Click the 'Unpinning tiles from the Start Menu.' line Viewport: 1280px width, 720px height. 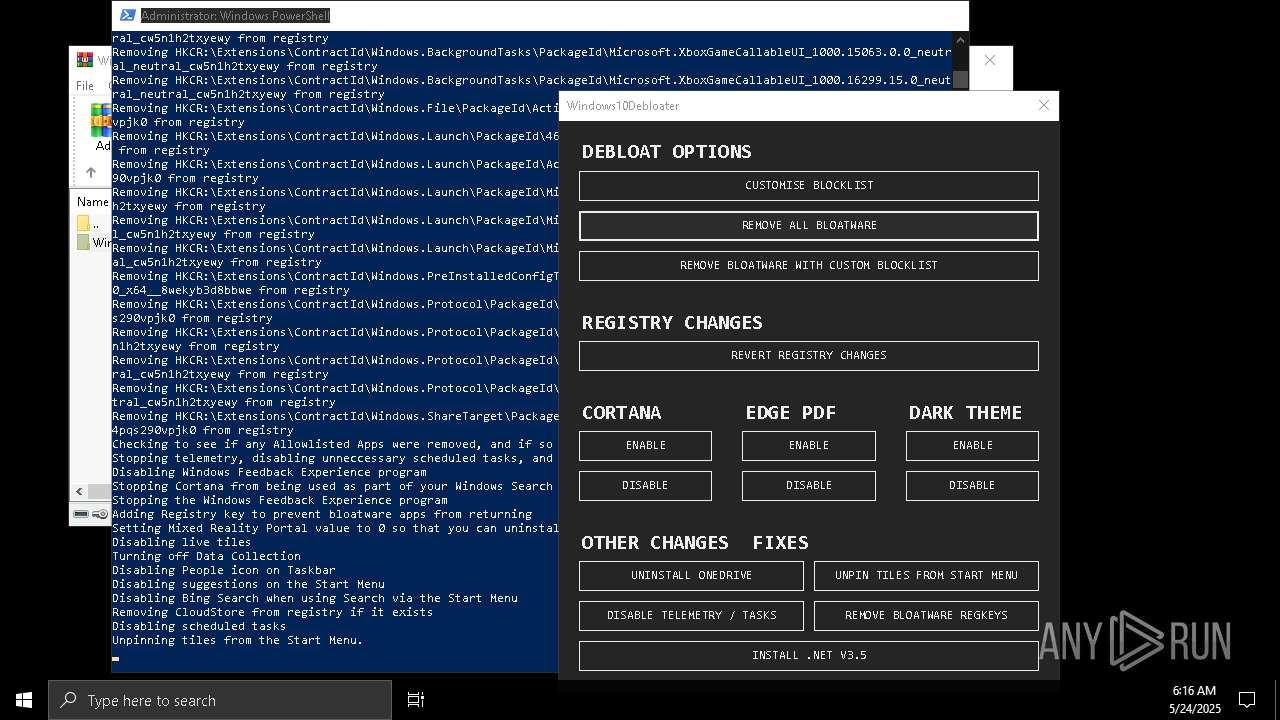click(x=237, y=640)
